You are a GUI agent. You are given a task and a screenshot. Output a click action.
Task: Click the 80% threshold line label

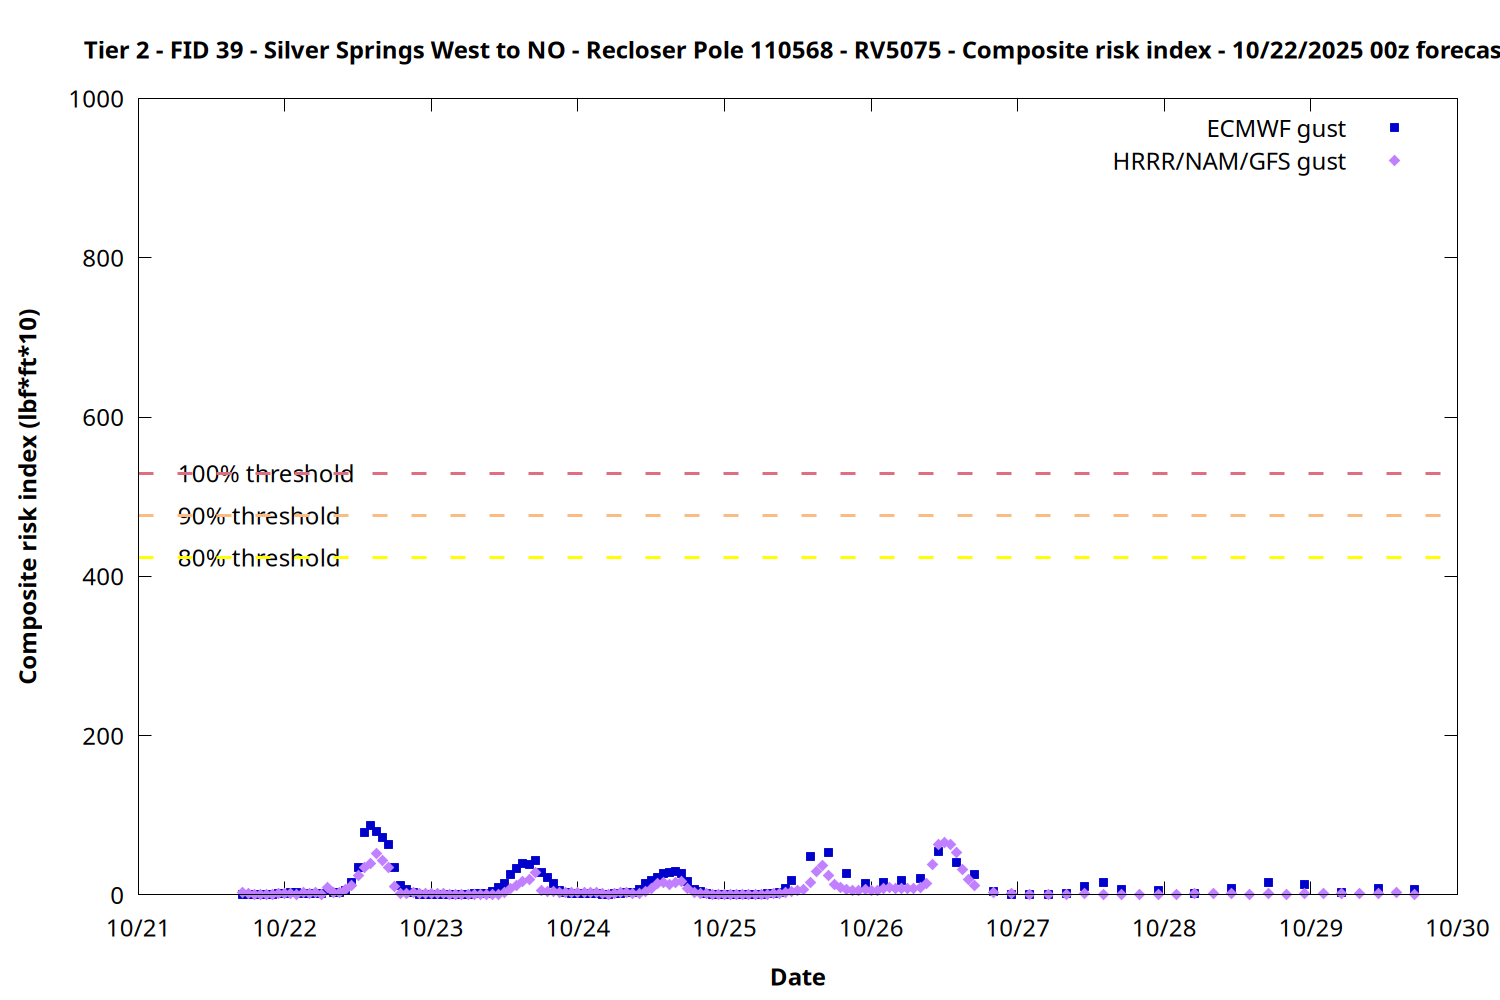click(259, 558)
